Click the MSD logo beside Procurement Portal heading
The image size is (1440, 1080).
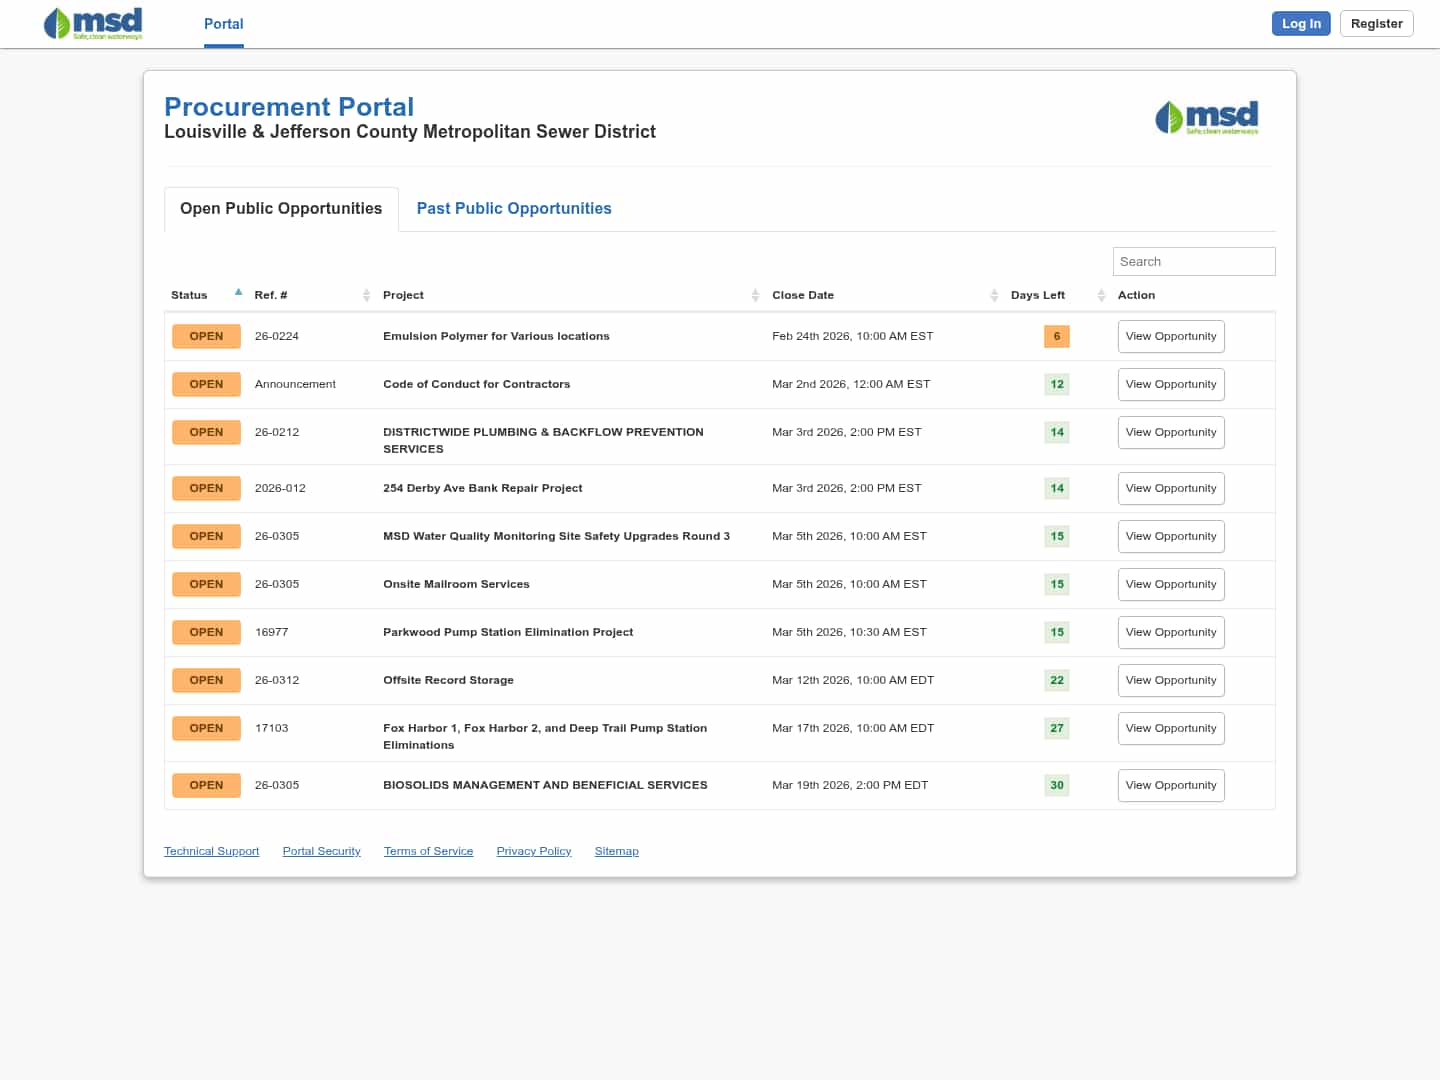[x=1206, y=117]
